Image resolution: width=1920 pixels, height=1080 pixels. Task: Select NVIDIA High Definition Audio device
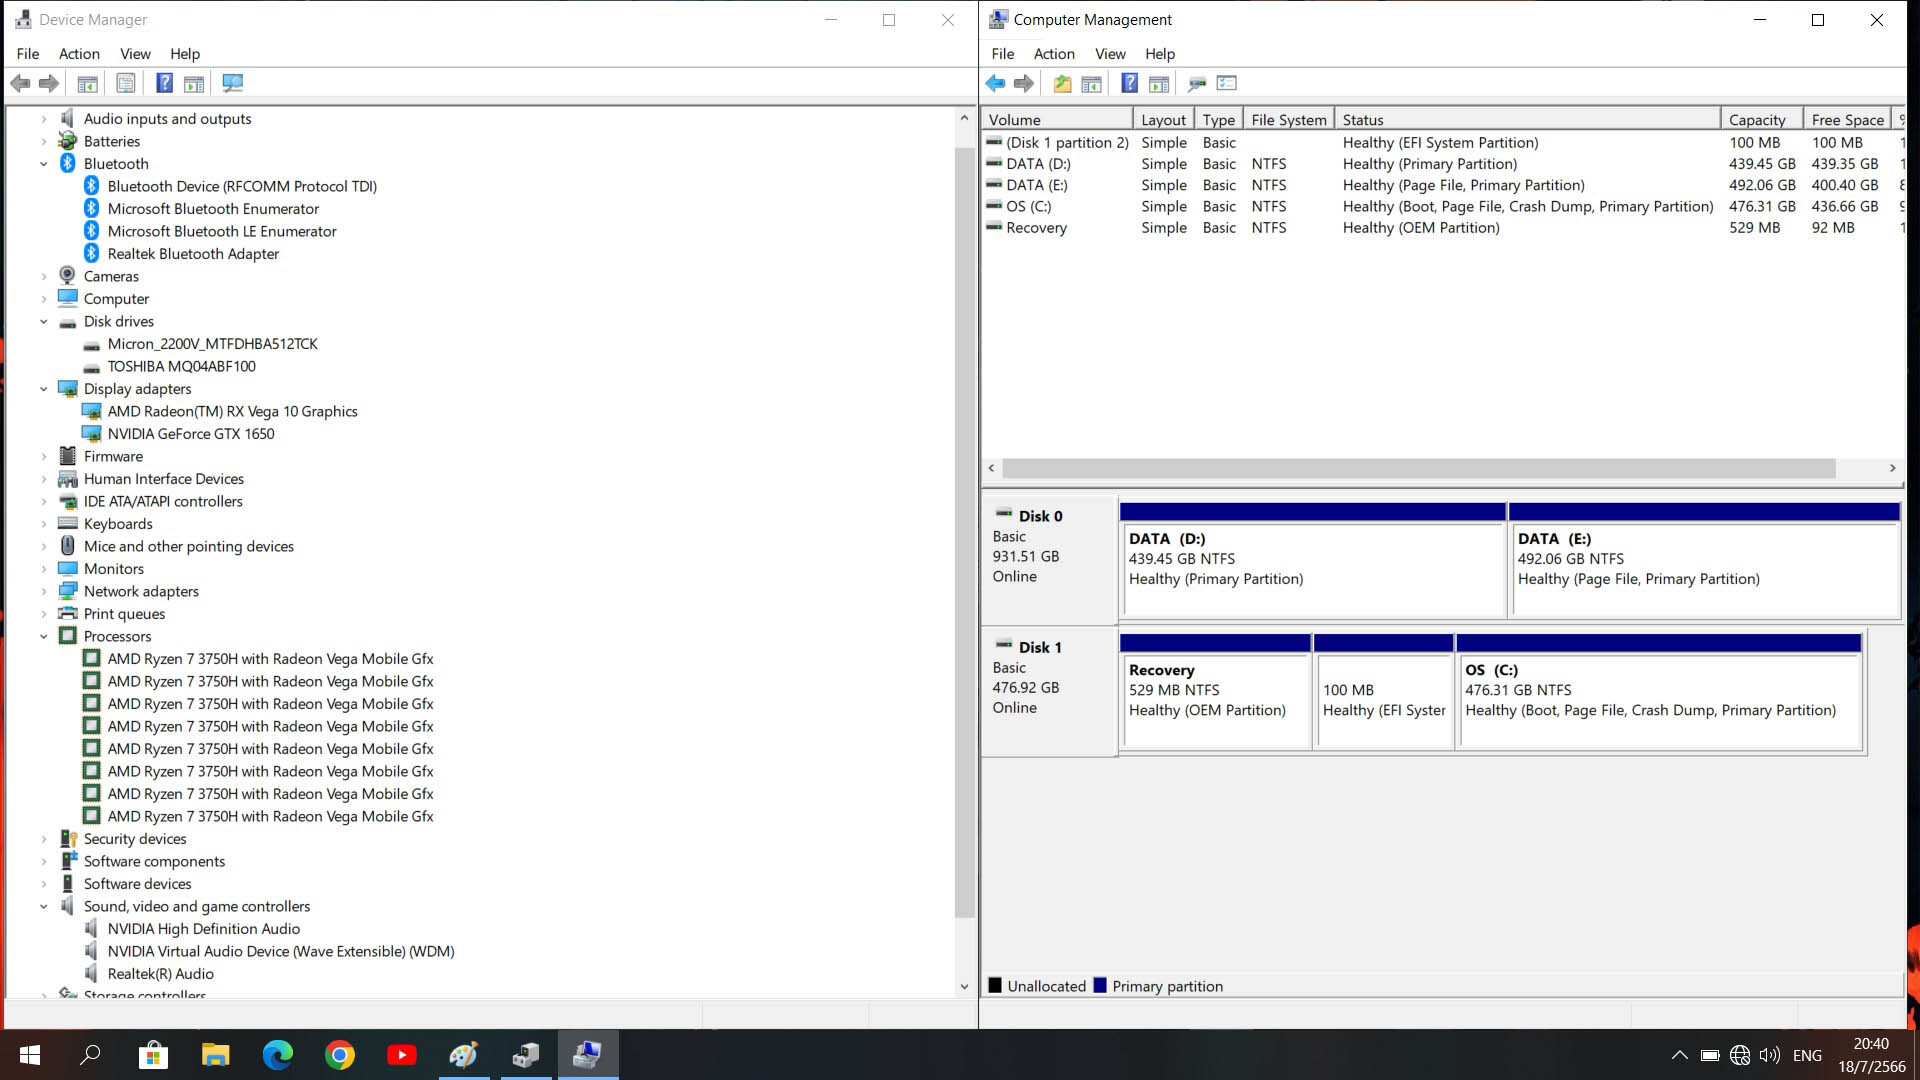pos(204,929)
